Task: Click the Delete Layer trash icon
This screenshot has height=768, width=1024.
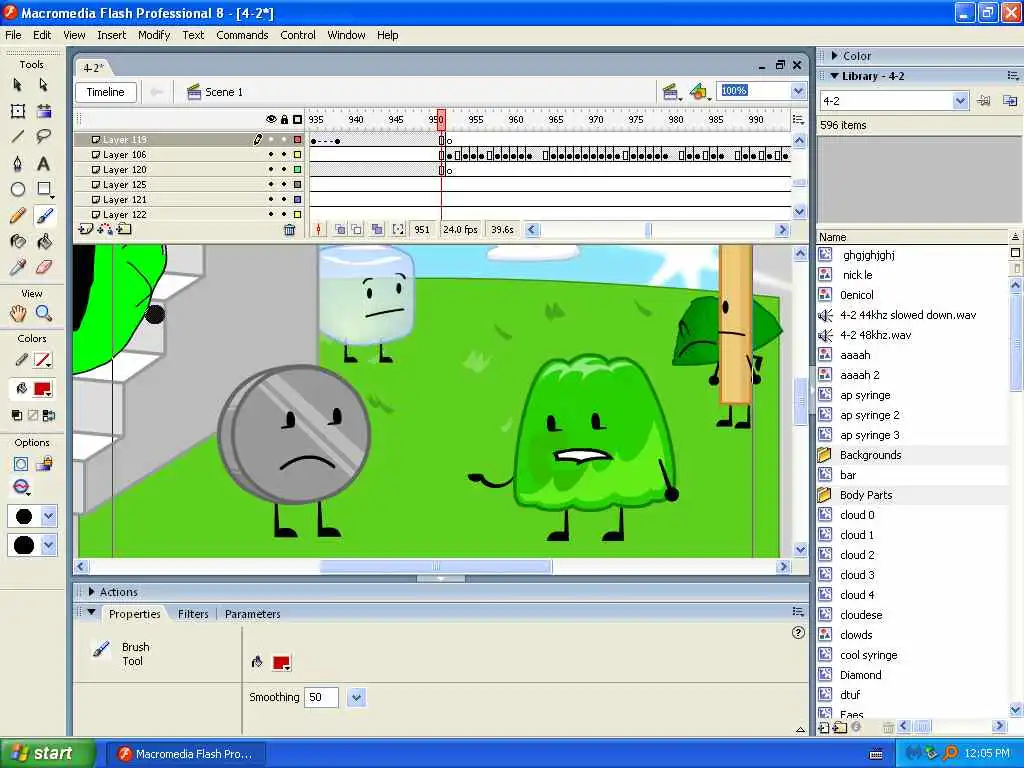Action: tap(289, 230)
